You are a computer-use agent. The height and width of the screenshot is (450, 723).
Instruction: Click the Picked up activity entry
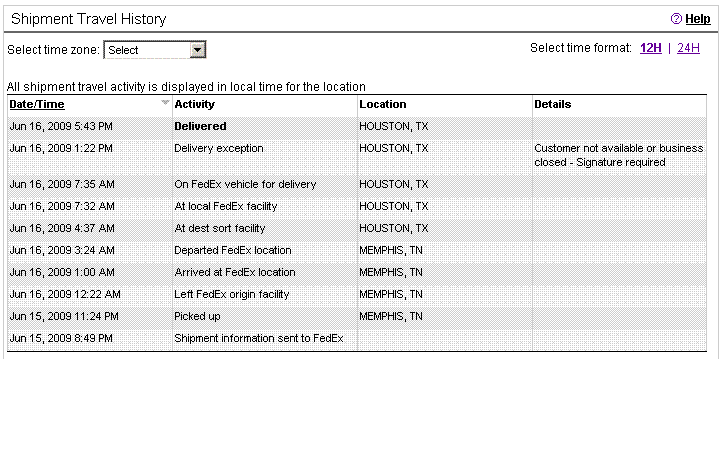197,317
